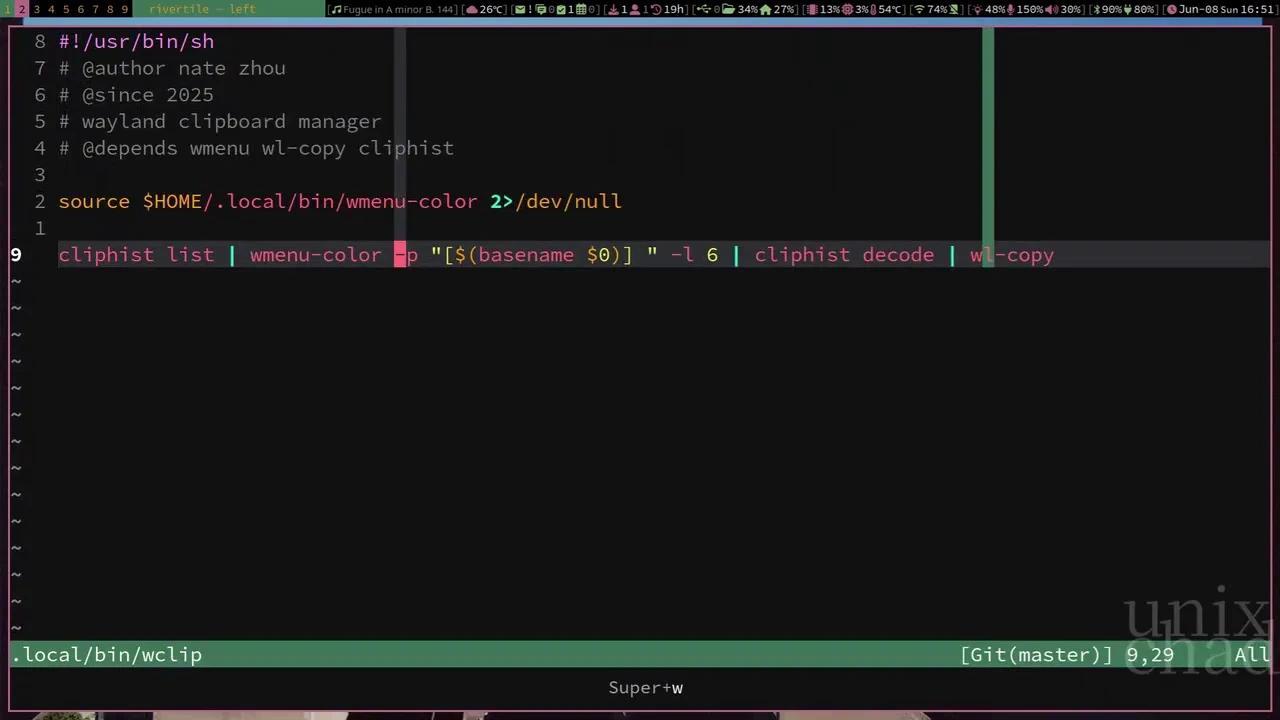The height and width of the screenshot is (720, 1280).
Task: Click 'source' keyword in the script
Action: pyautogui.click(x=94, y=202)
